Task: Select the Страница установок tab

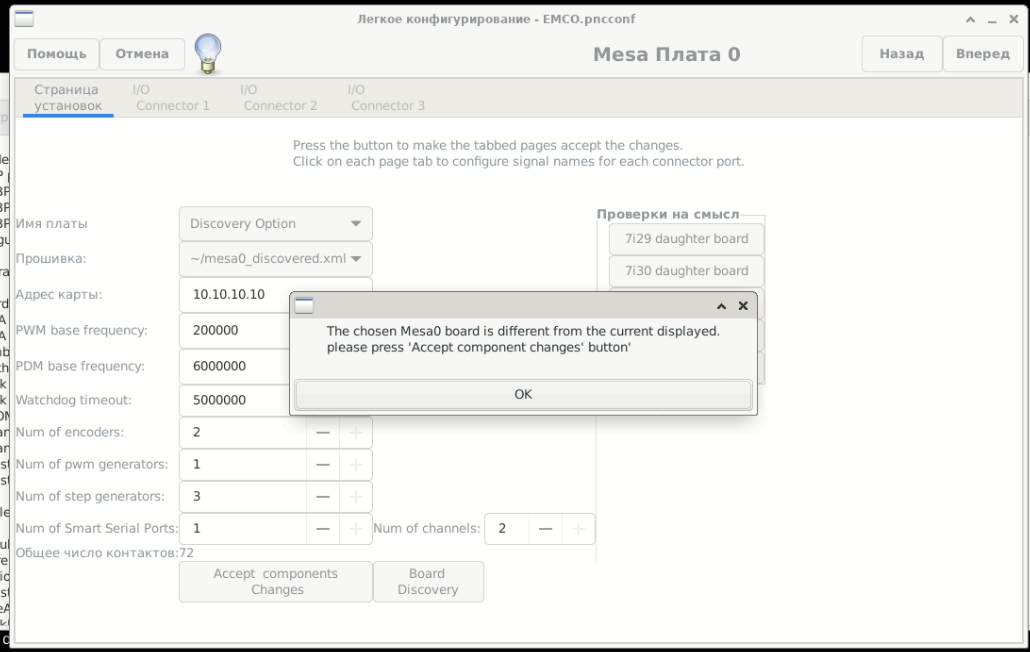Action: tap(68, 97)
